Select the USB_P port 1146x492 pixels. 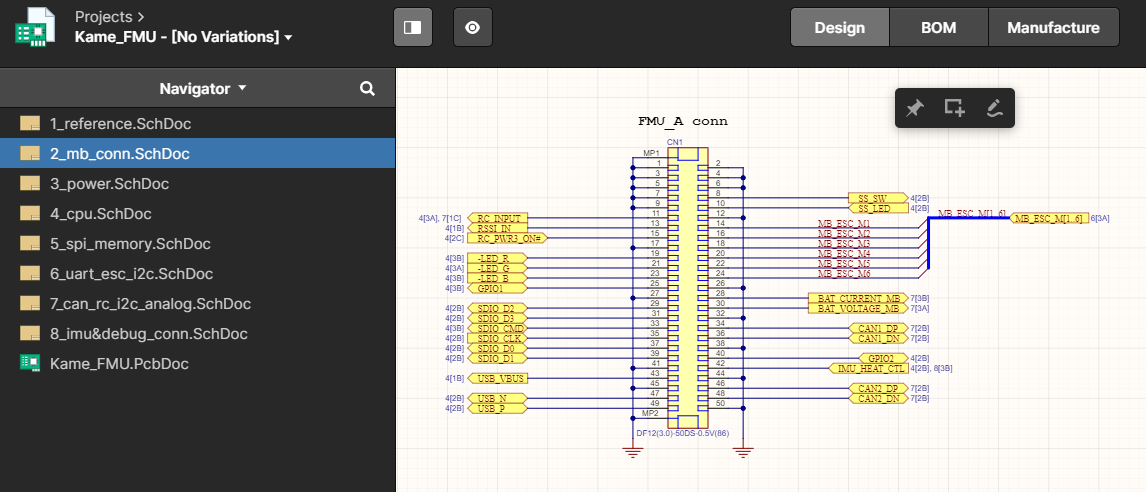[x=496, y=409]
